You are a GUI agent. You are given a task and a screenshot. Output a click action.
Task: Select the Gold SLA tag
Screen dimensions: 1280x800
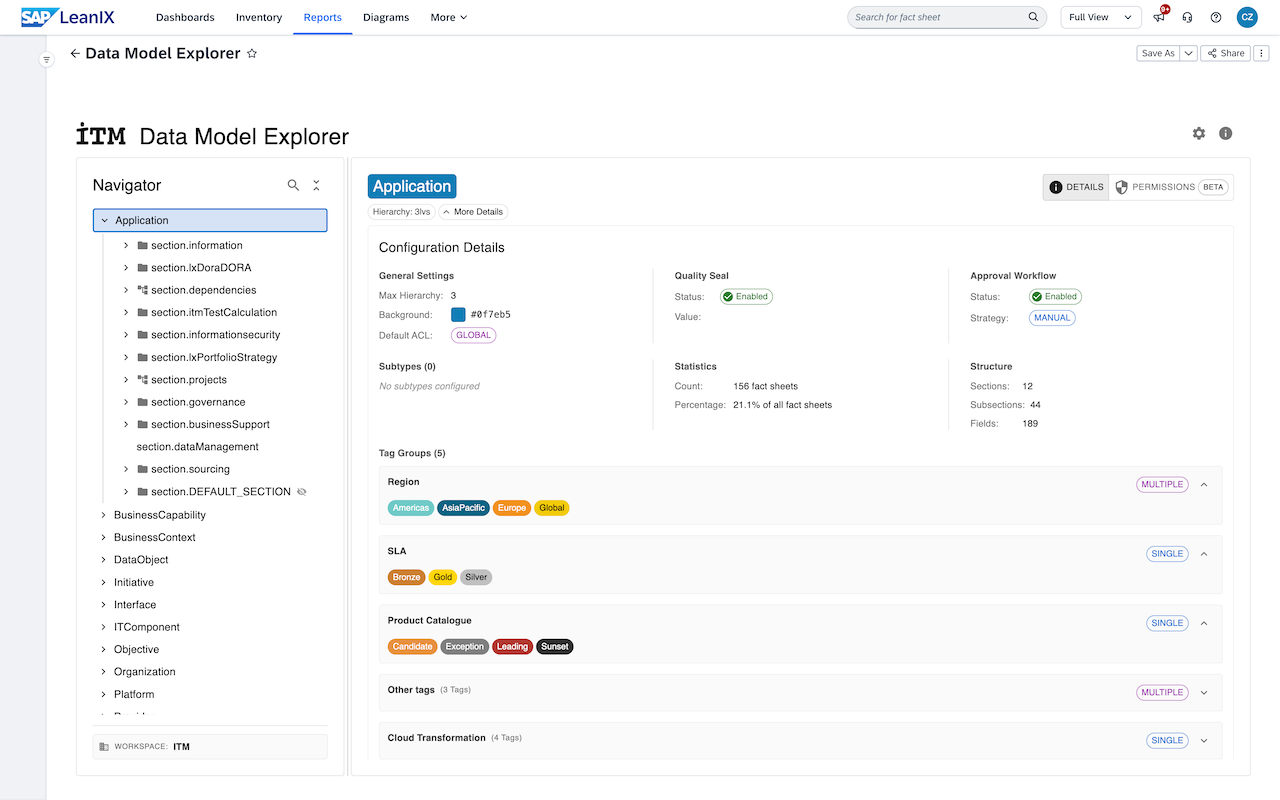pyautogui.click(x=443, y=577)
